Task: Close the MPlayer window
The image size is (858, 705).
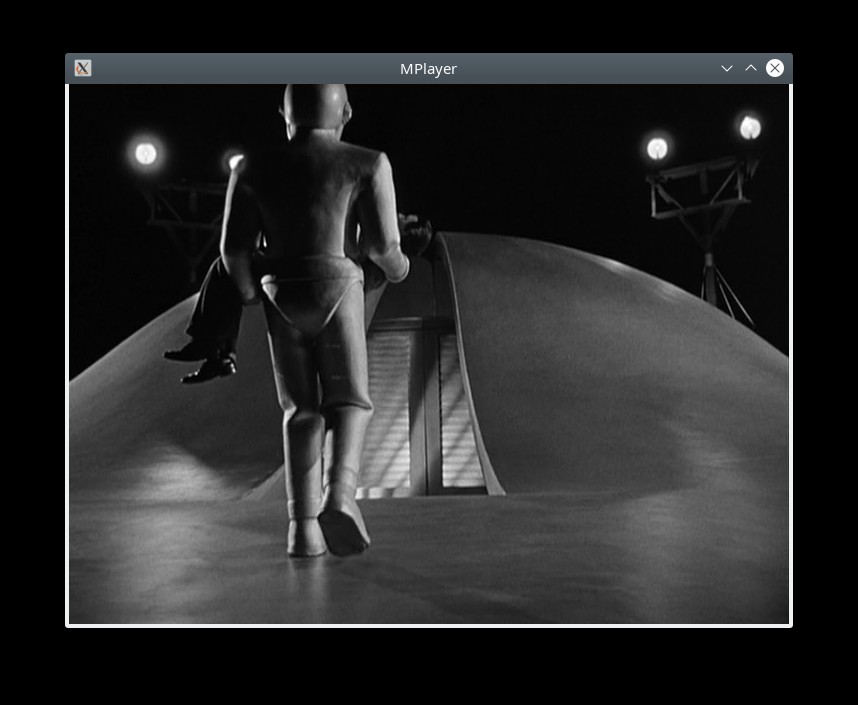Action: pos(775,68)
